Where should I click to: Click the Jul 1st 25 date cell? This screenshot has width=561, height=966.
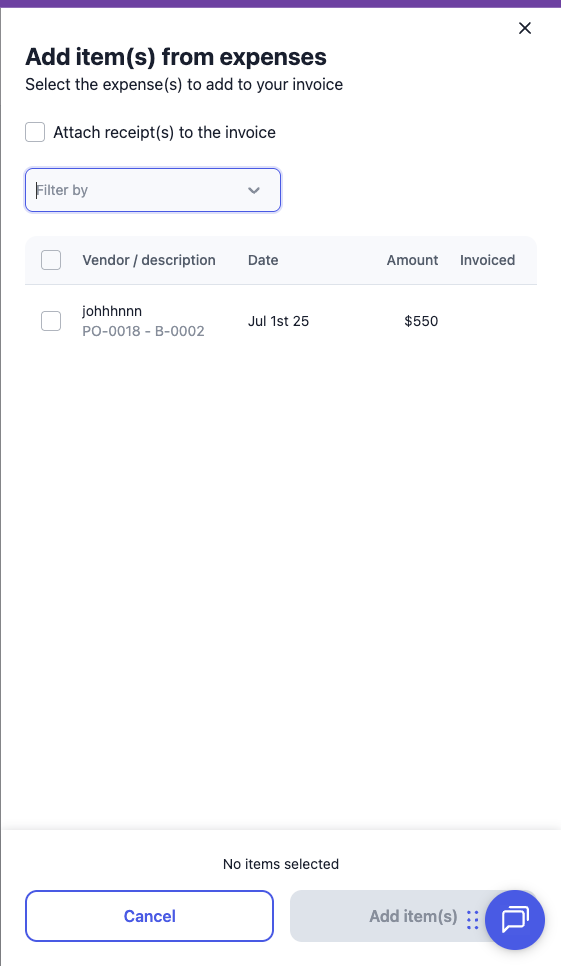[278, 321]
